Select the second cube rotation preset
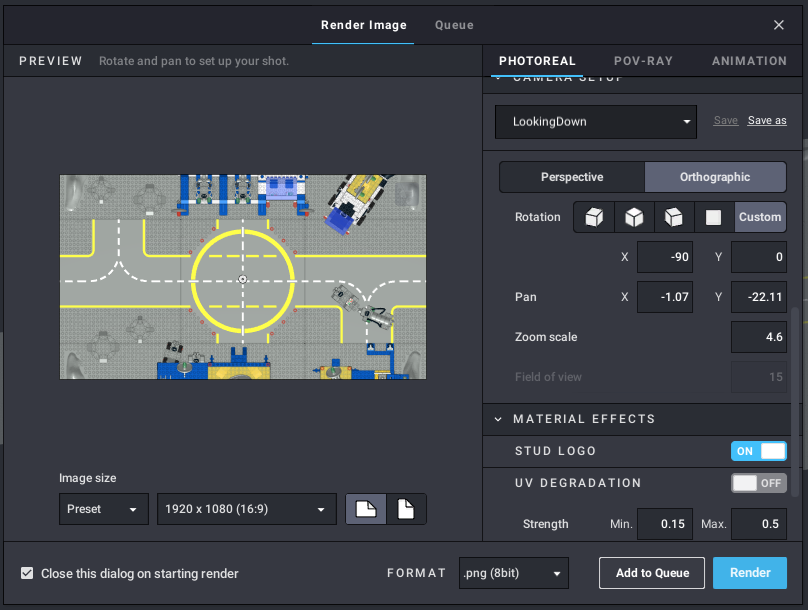The image size is (808, 610). (634, 217)
